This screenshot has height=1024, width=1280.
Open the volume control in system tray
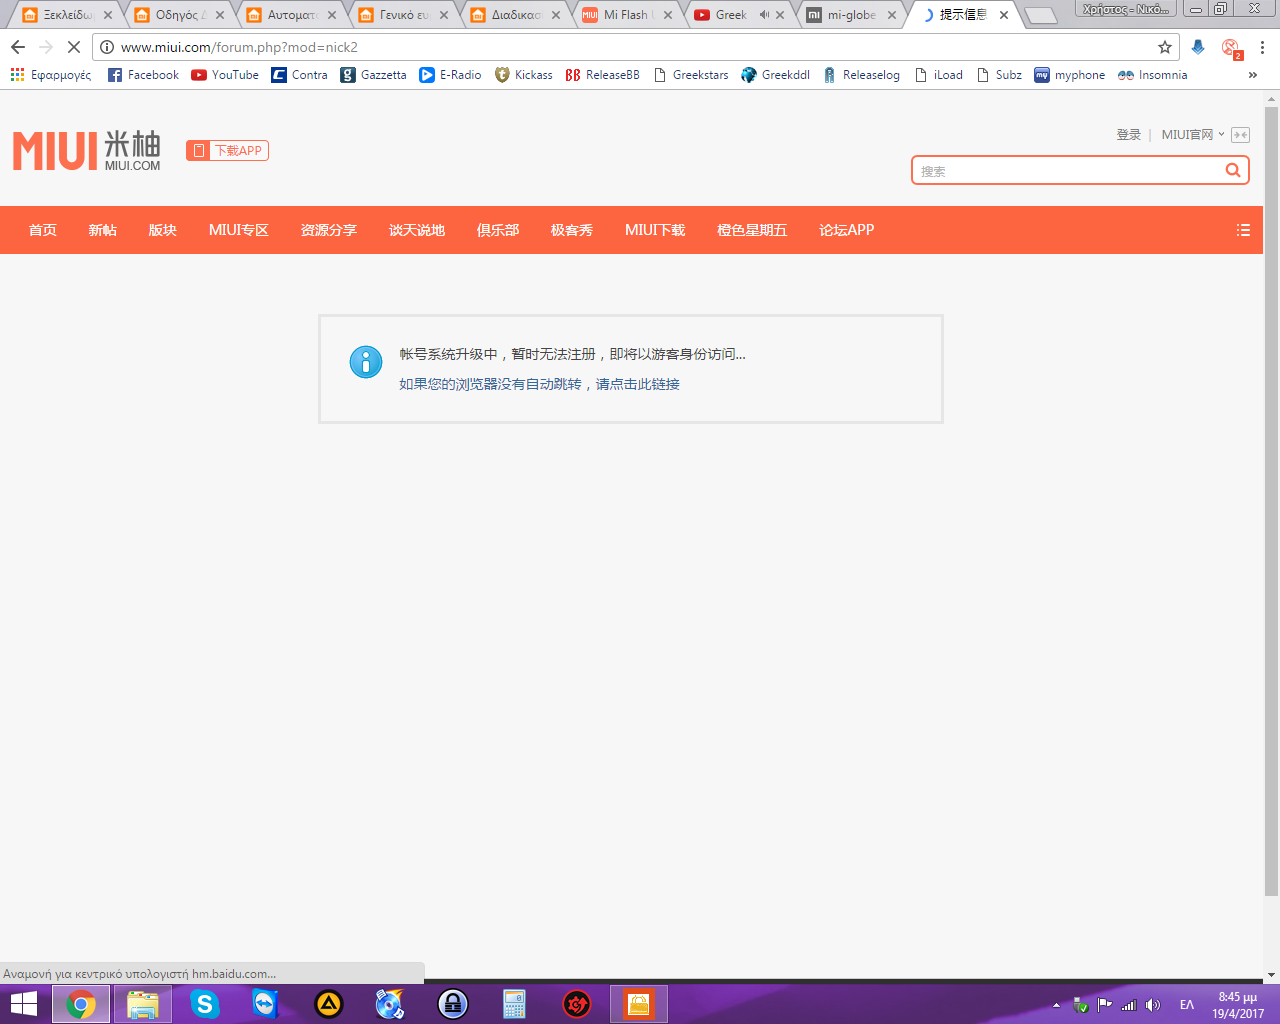tap(1153, 1005)
